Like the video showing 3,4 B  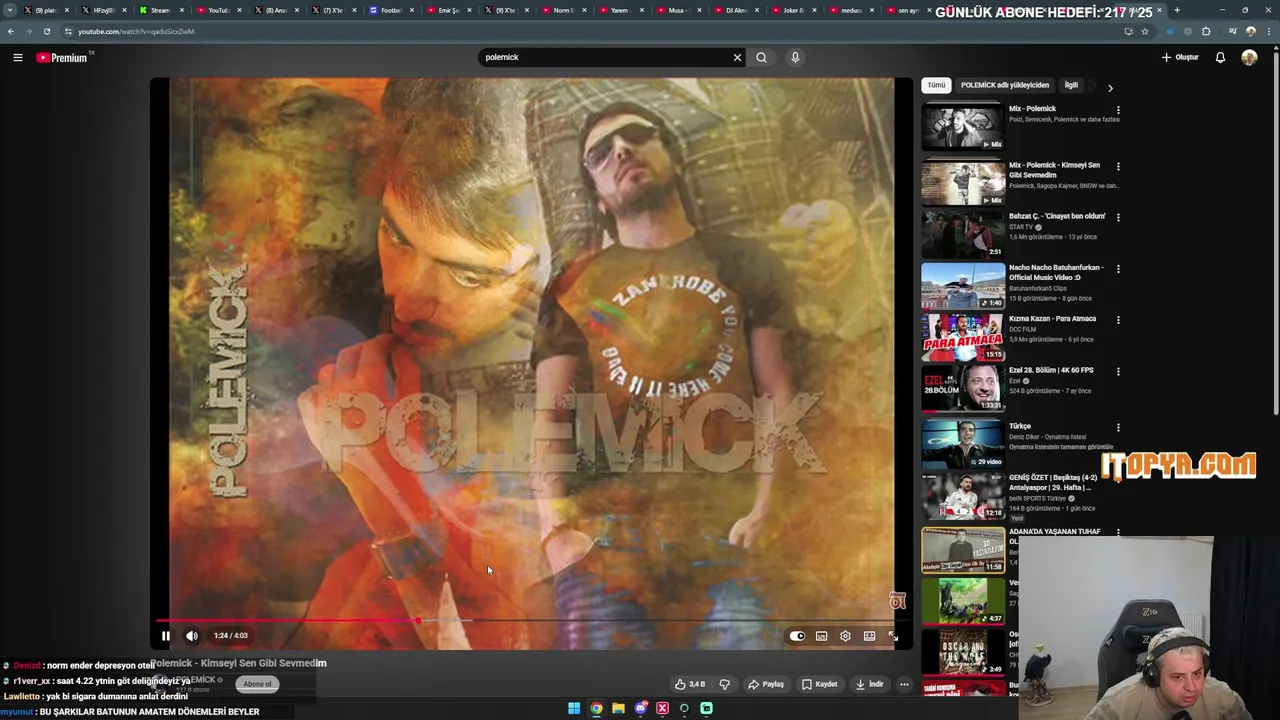tap(690, 684)
